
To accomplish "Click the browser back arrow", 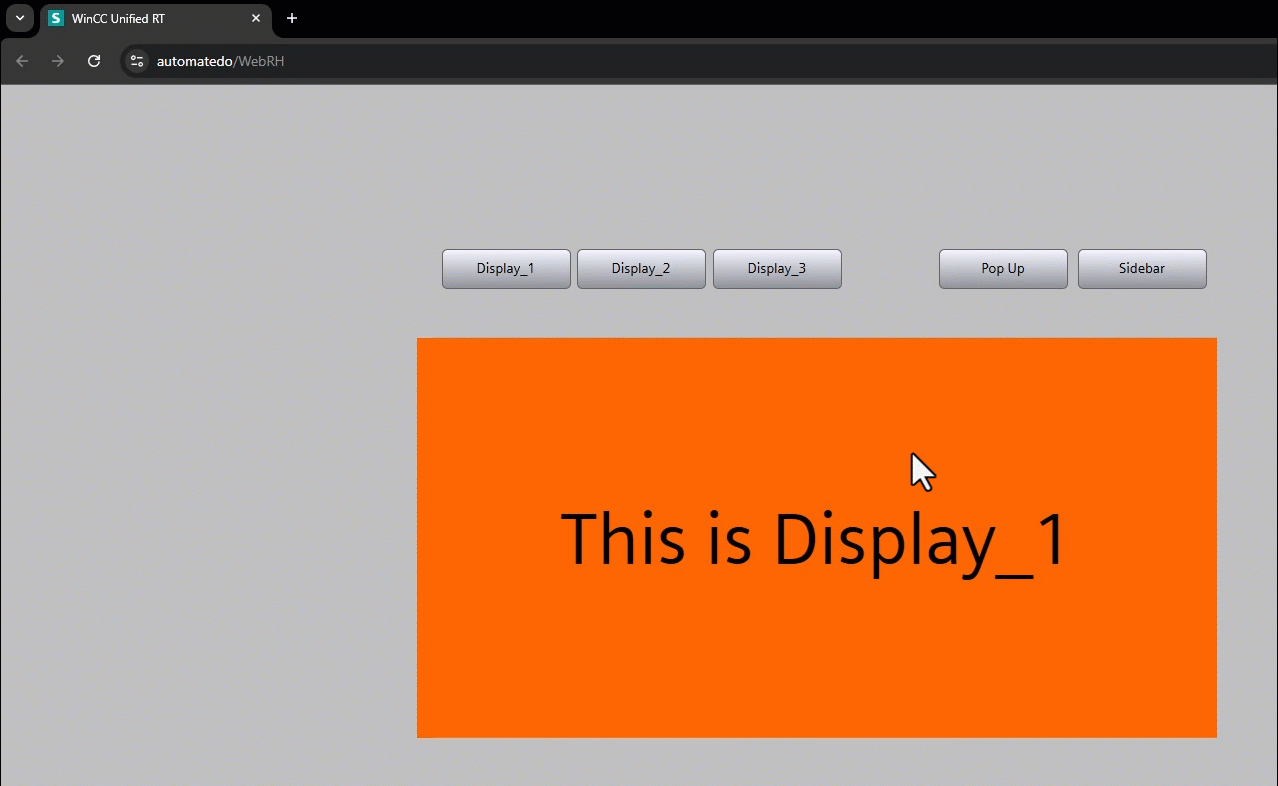I will 22,61.
